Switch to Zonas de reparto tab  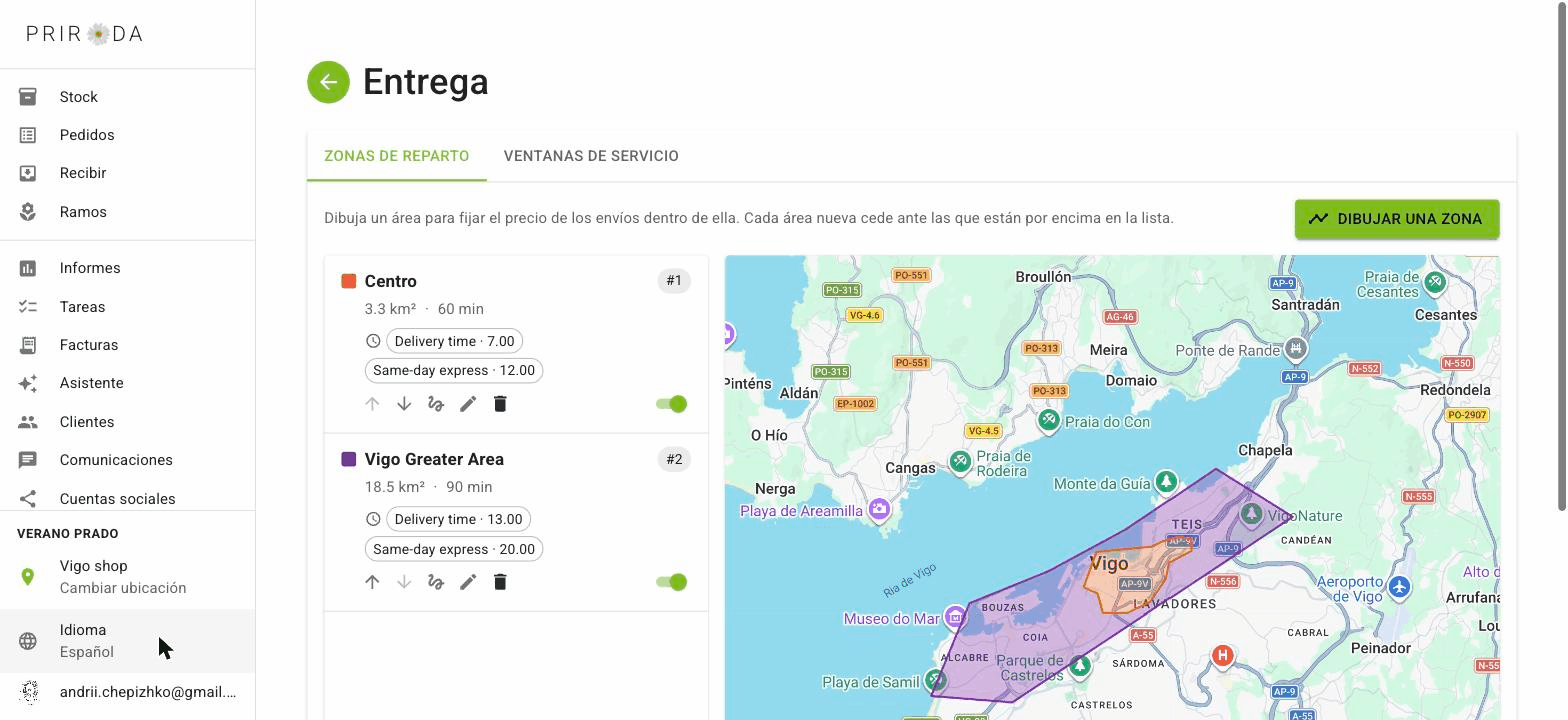[x=397, y=156]
